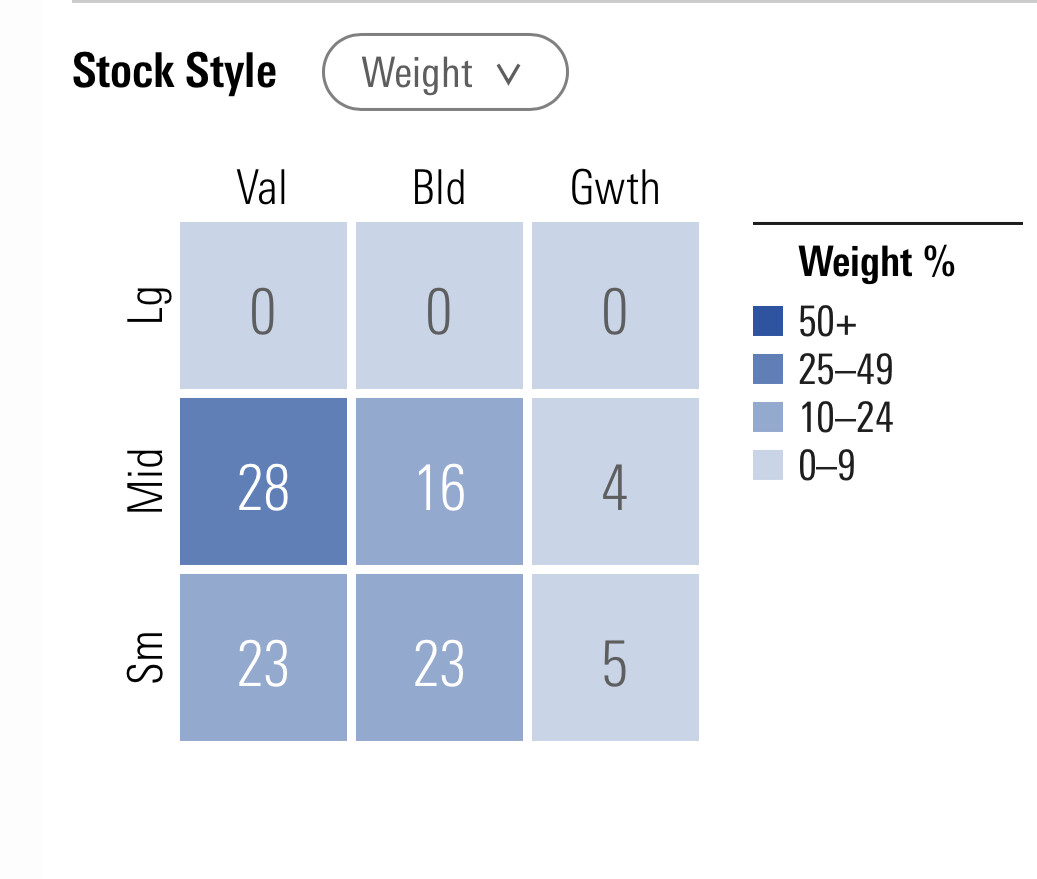Select the Large Value cell showing 0
Image resolution: width=1037 pixels, height=879 pixels.
(263, 306)
